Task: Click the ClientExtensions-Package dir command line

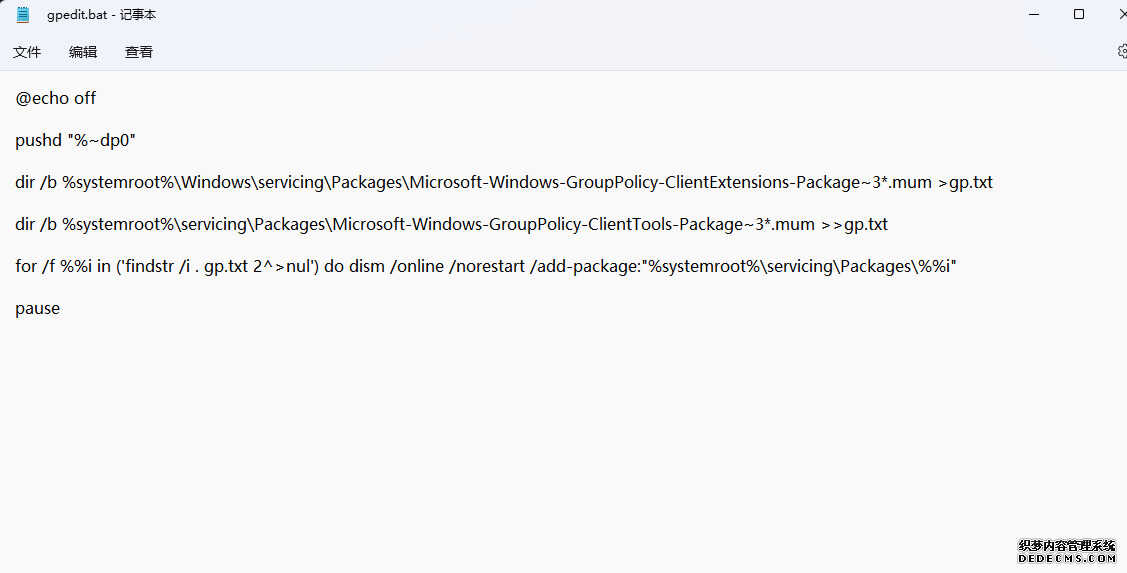Action: pyautogui.click(x=504, y=183)
